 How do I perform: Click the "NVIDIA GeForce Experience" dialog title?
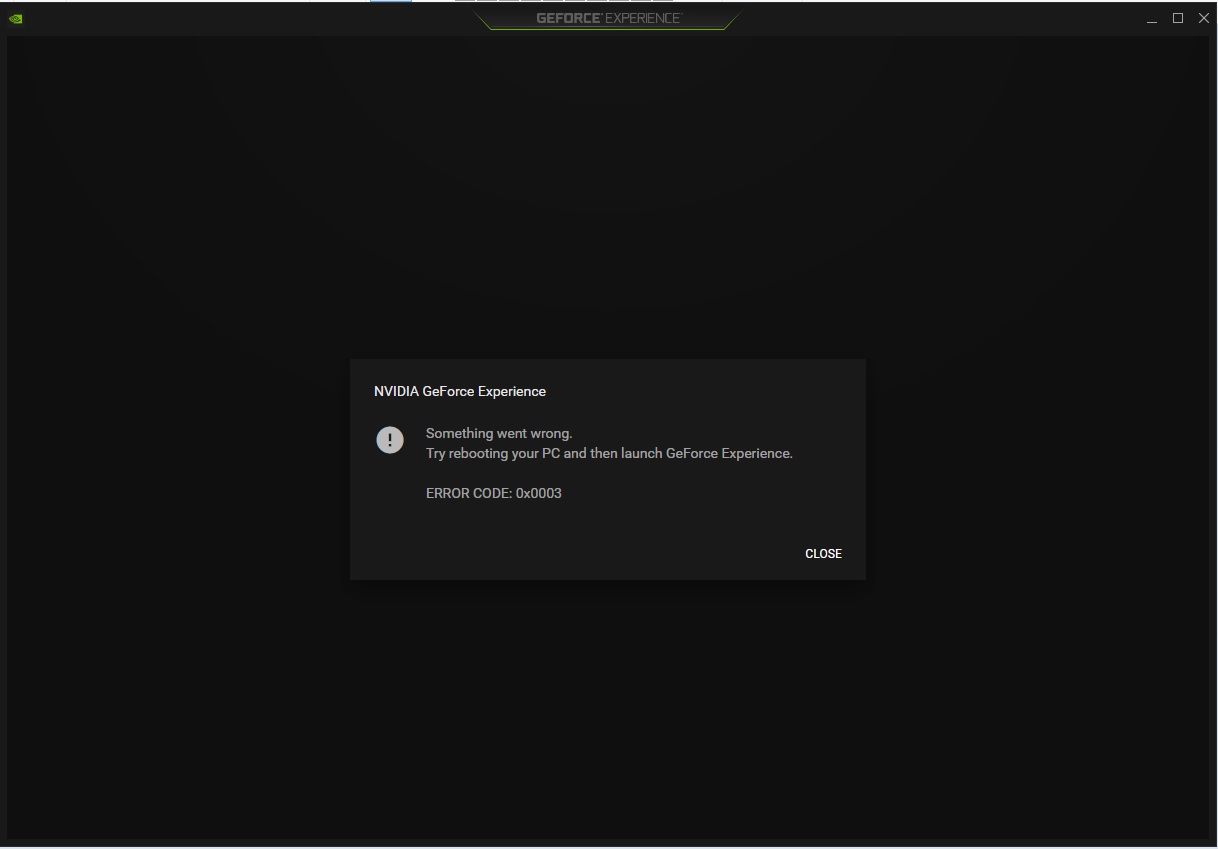[x=460, y=391]
